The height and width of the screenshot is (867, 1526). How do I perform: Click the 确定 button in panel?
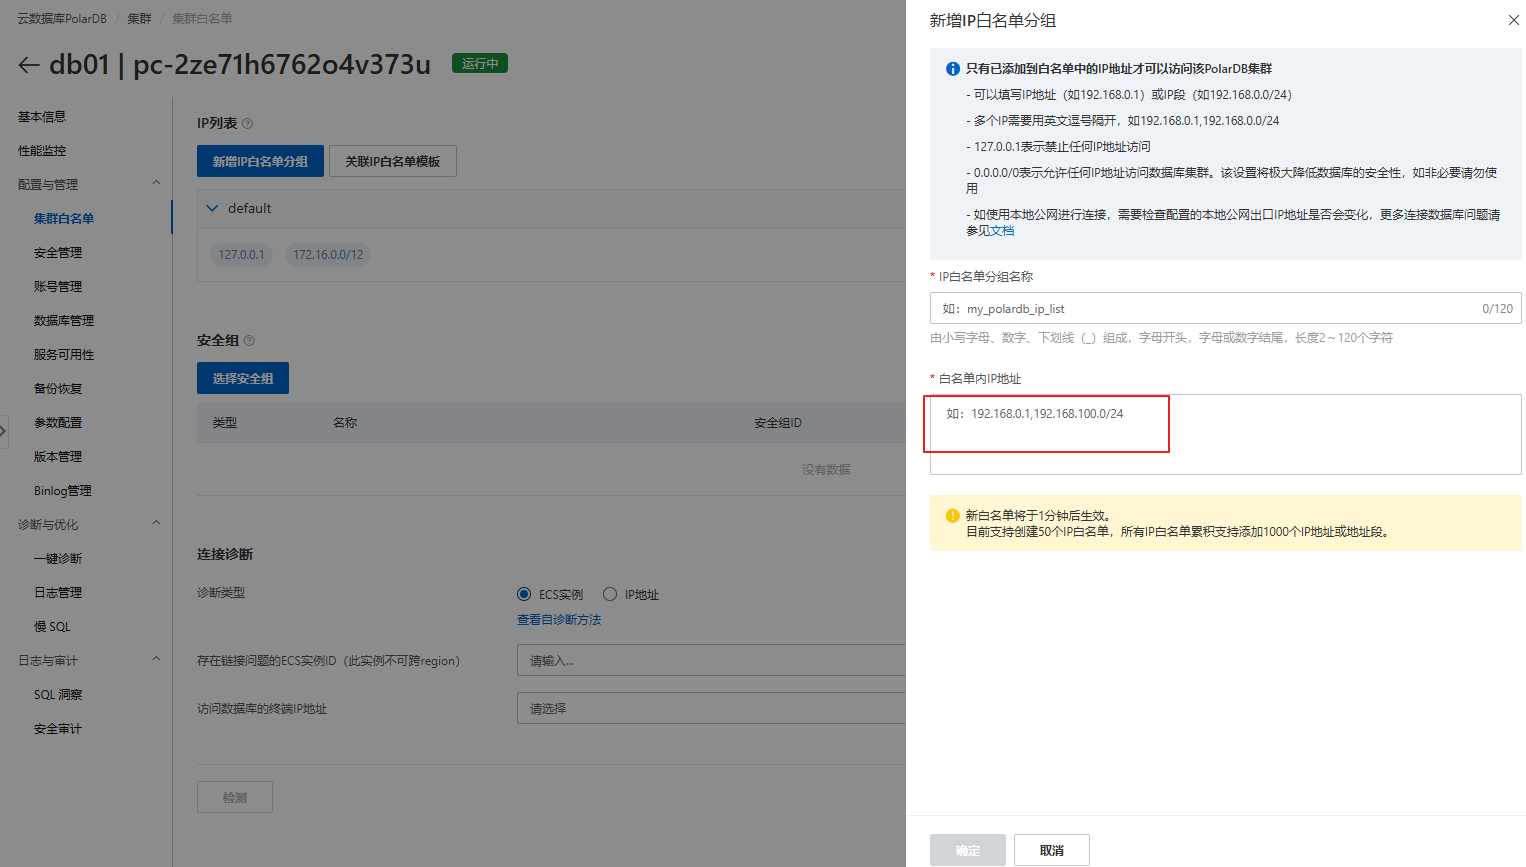pos(968,850)
